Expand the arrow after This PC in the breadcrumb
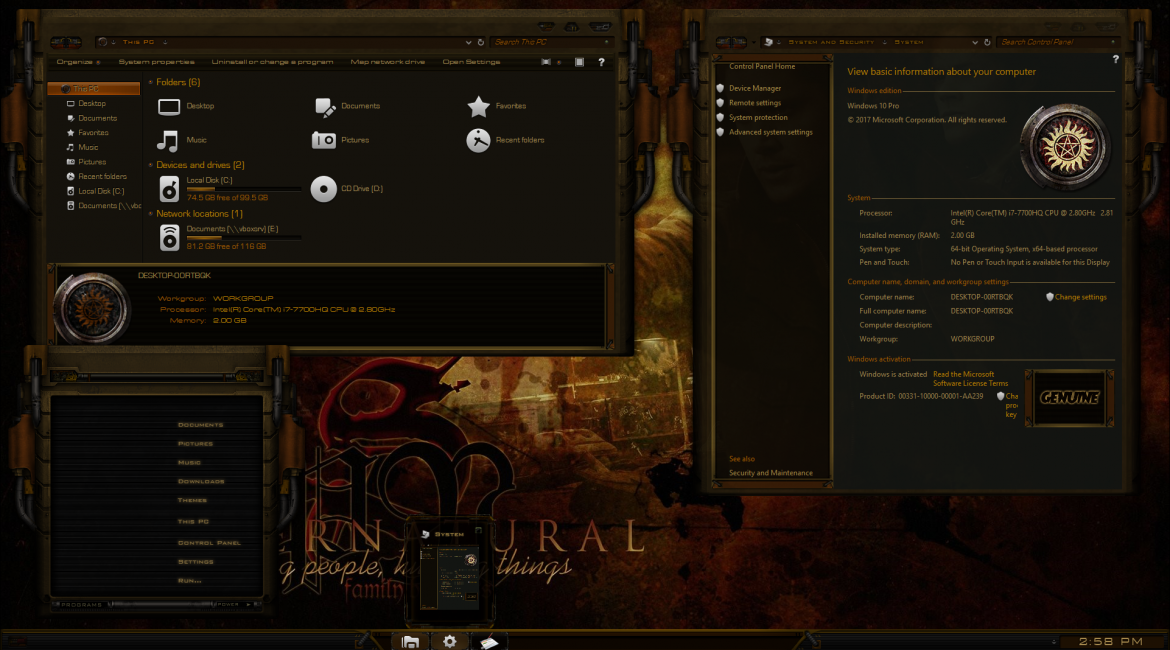1170x650 pixels. (165, 43)
